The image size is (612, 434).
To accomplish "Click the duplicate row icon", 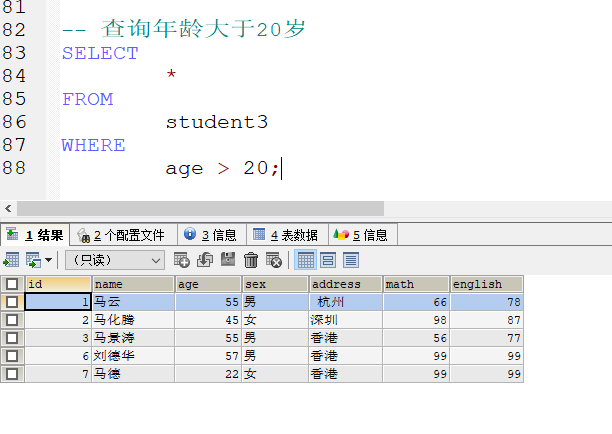I will (205, 260).
